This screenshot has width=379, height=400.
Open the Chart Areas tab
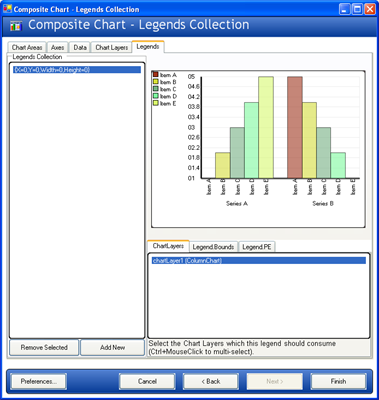coord(27,47)
